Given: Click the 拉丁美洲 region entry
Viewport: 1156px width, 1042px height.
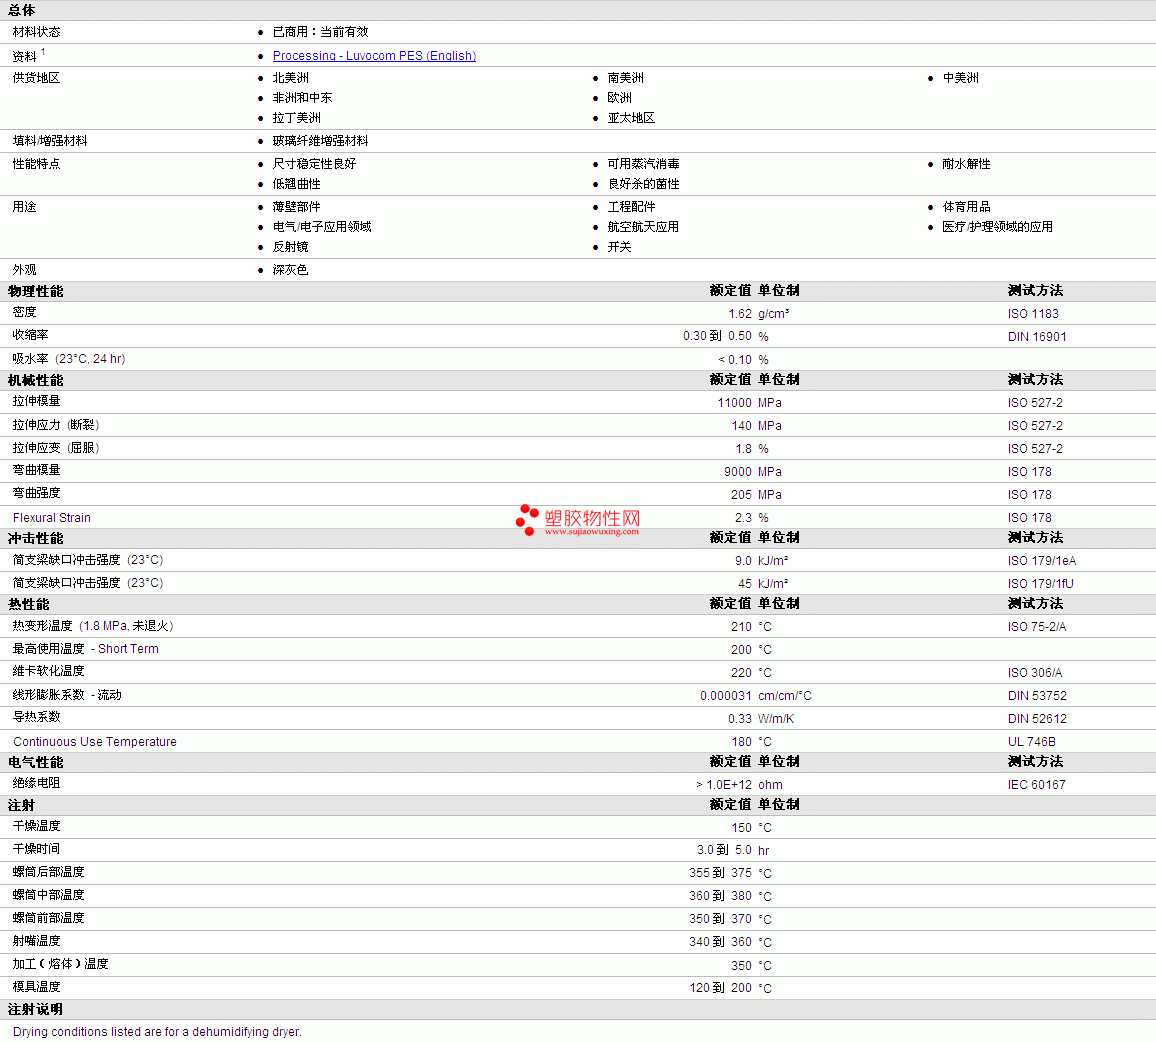Looking at the screenshot, I should click(296, 117).
